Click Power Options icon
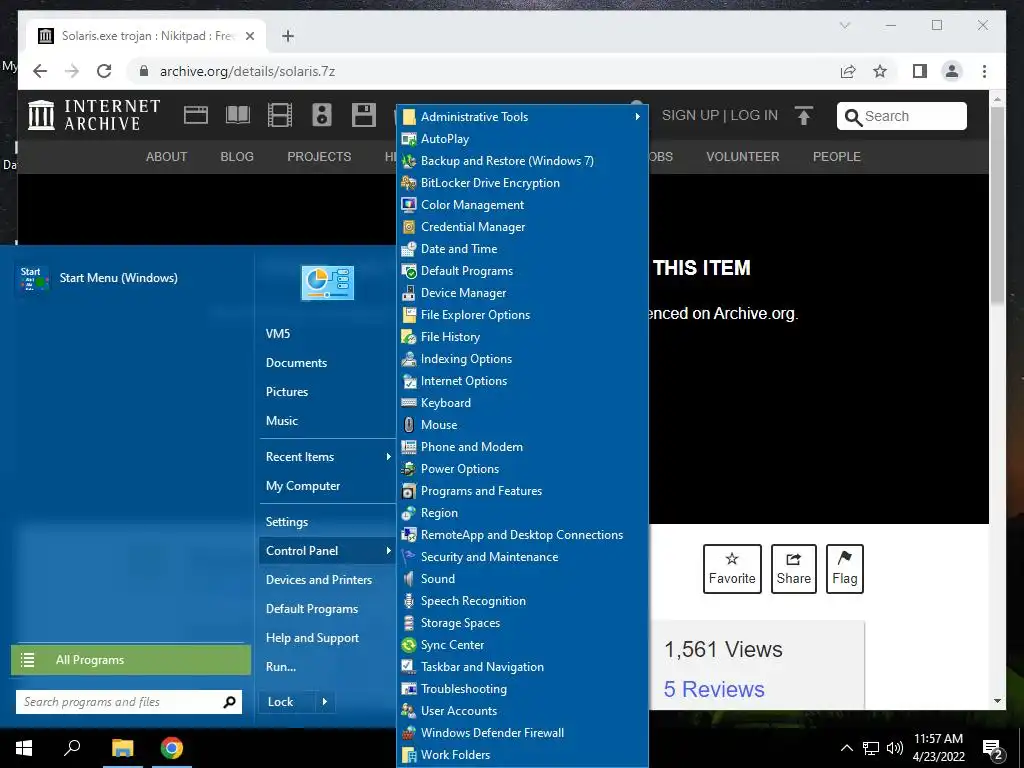 coord(409,469)
